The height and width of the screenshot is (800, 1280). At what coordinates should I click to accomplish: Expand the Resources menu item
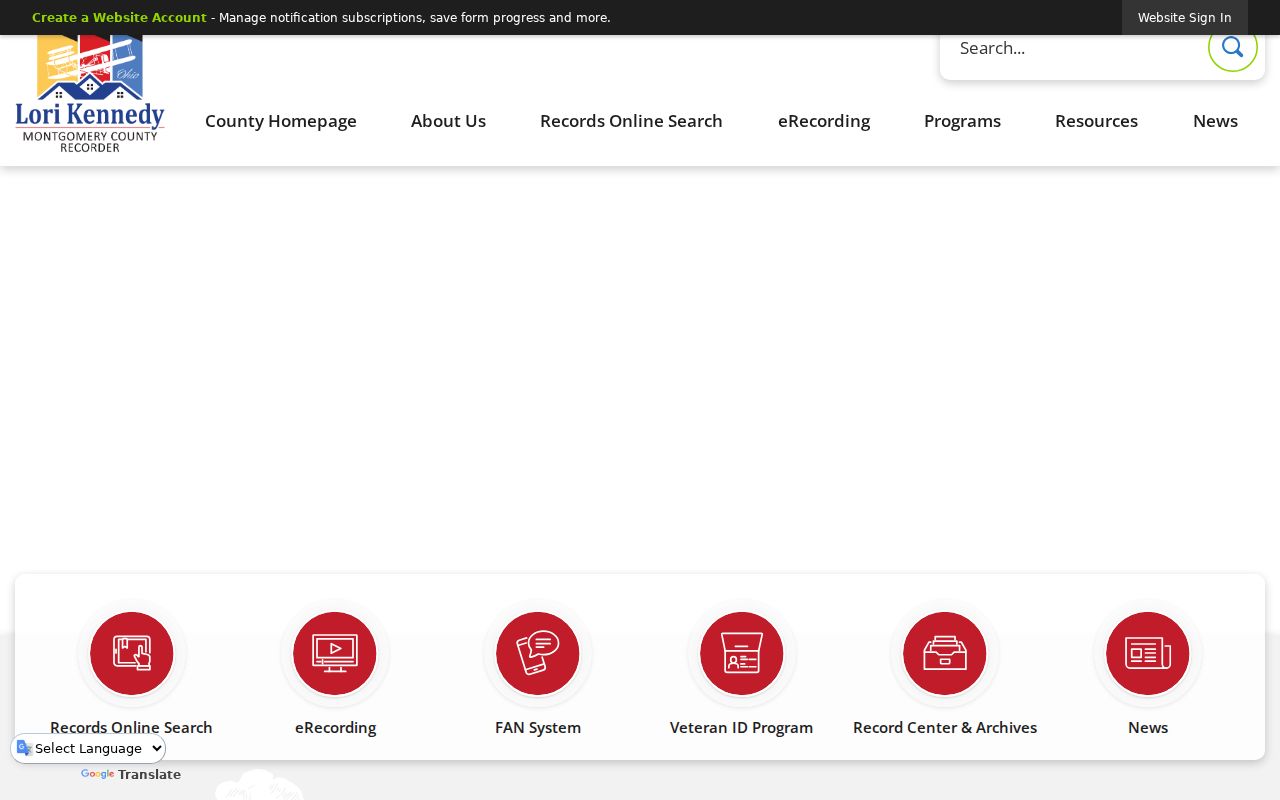[1096, 121]
